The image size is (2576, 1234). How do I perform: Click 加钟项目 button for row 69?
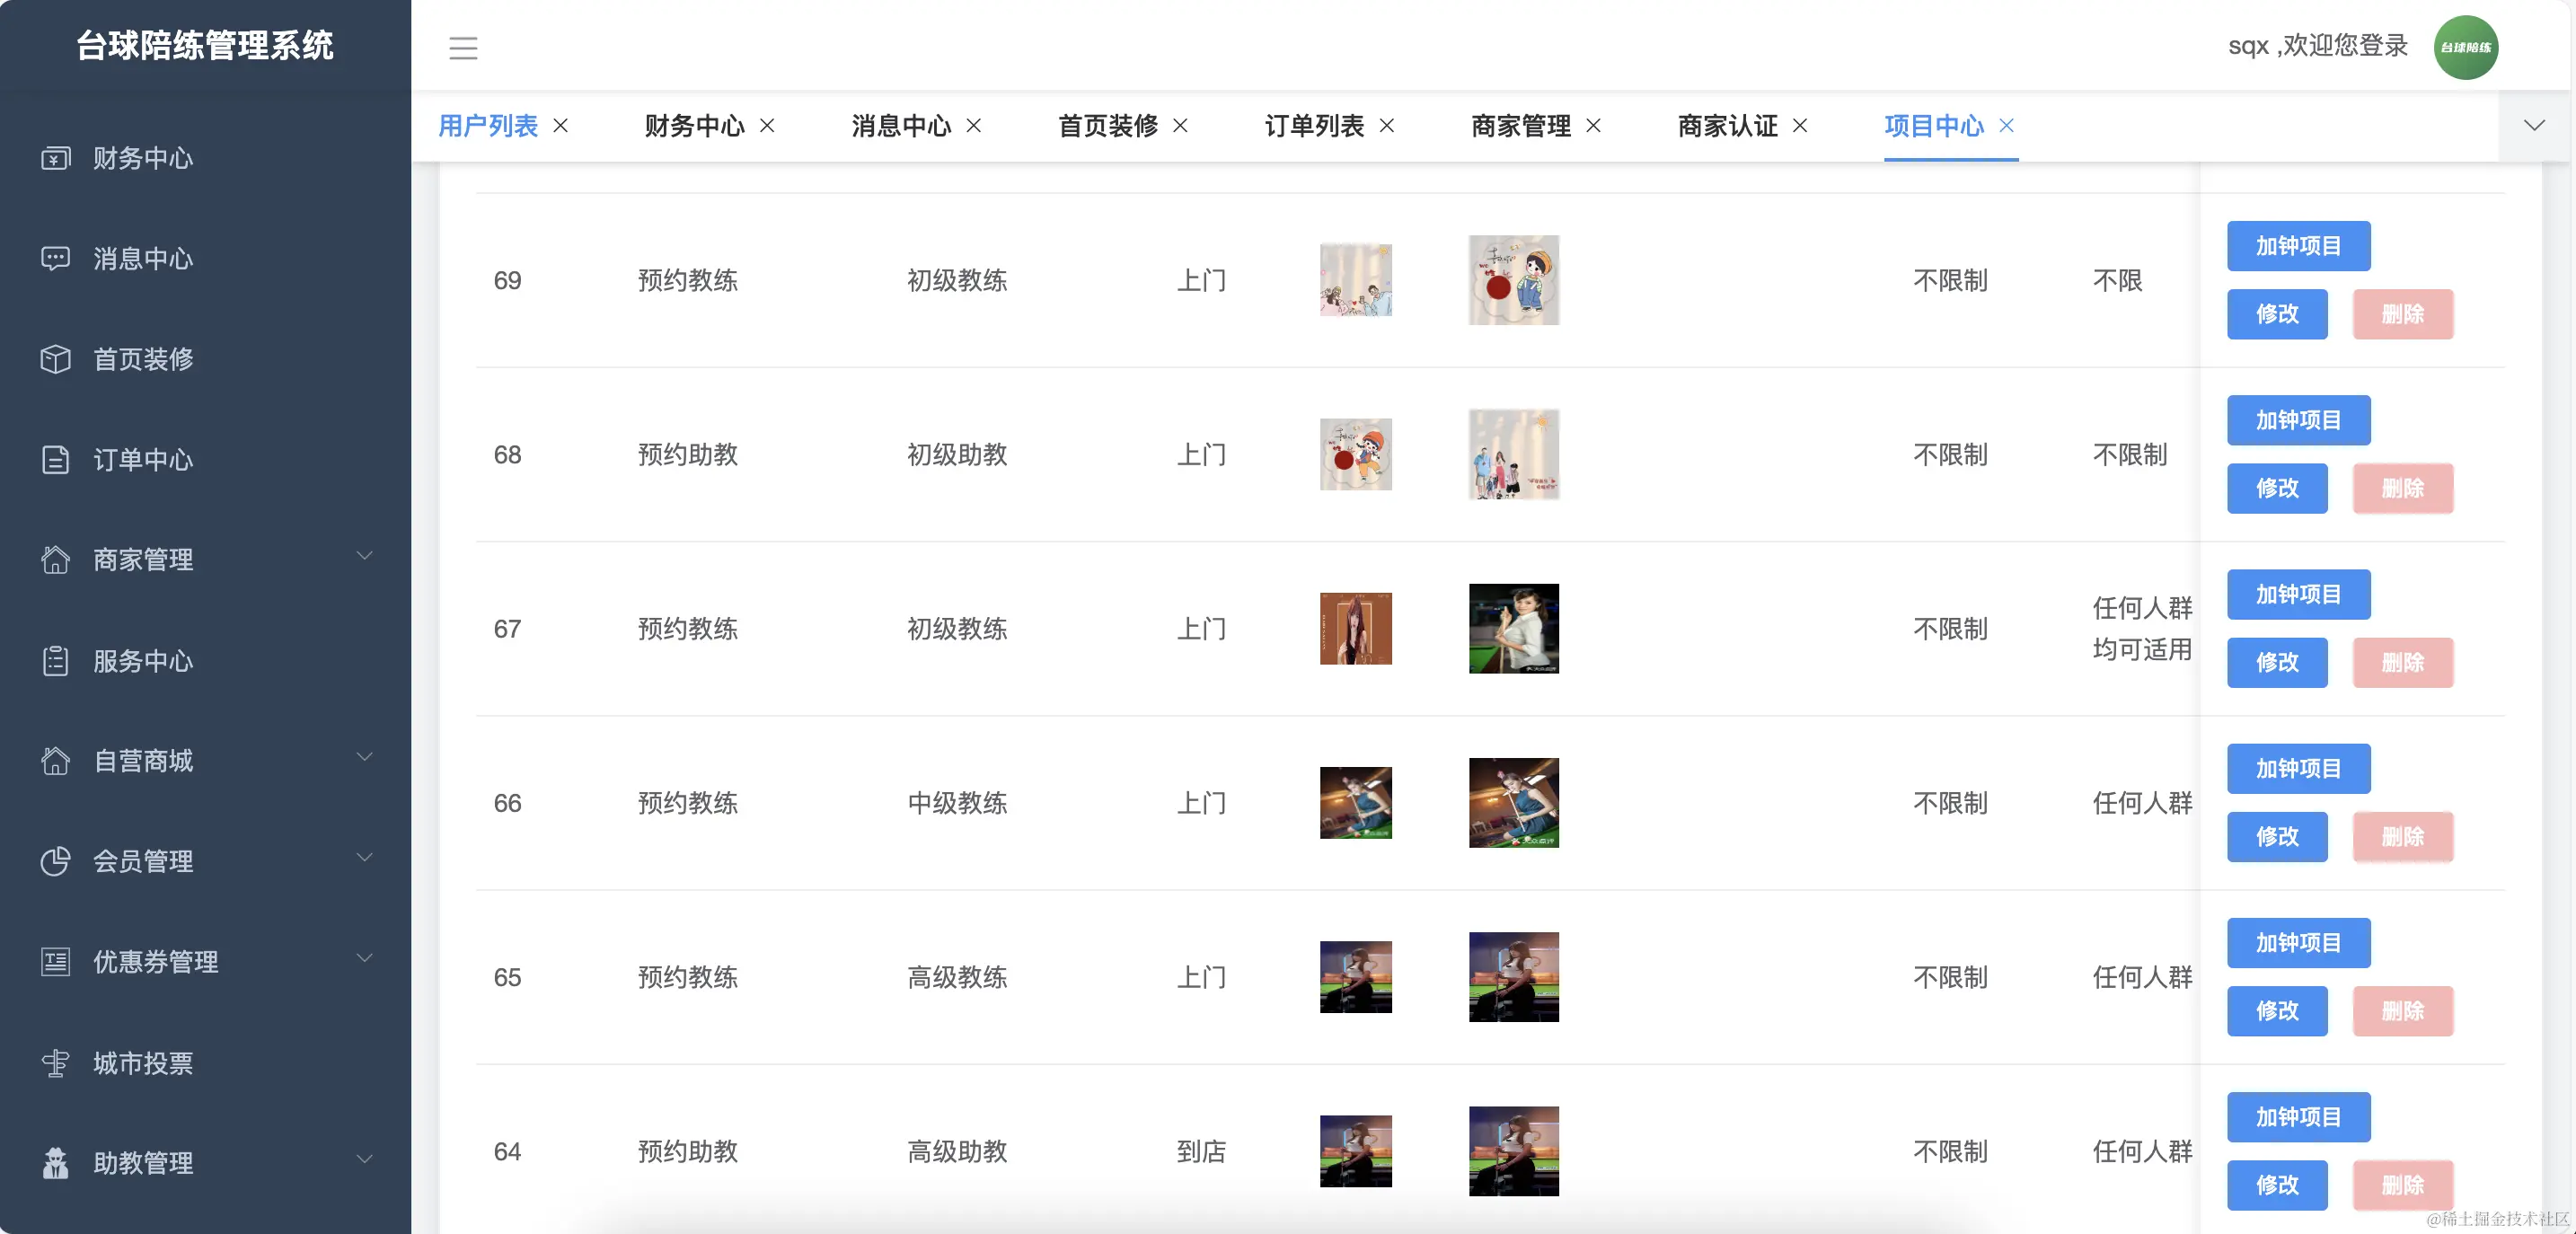pos(2299,245)
